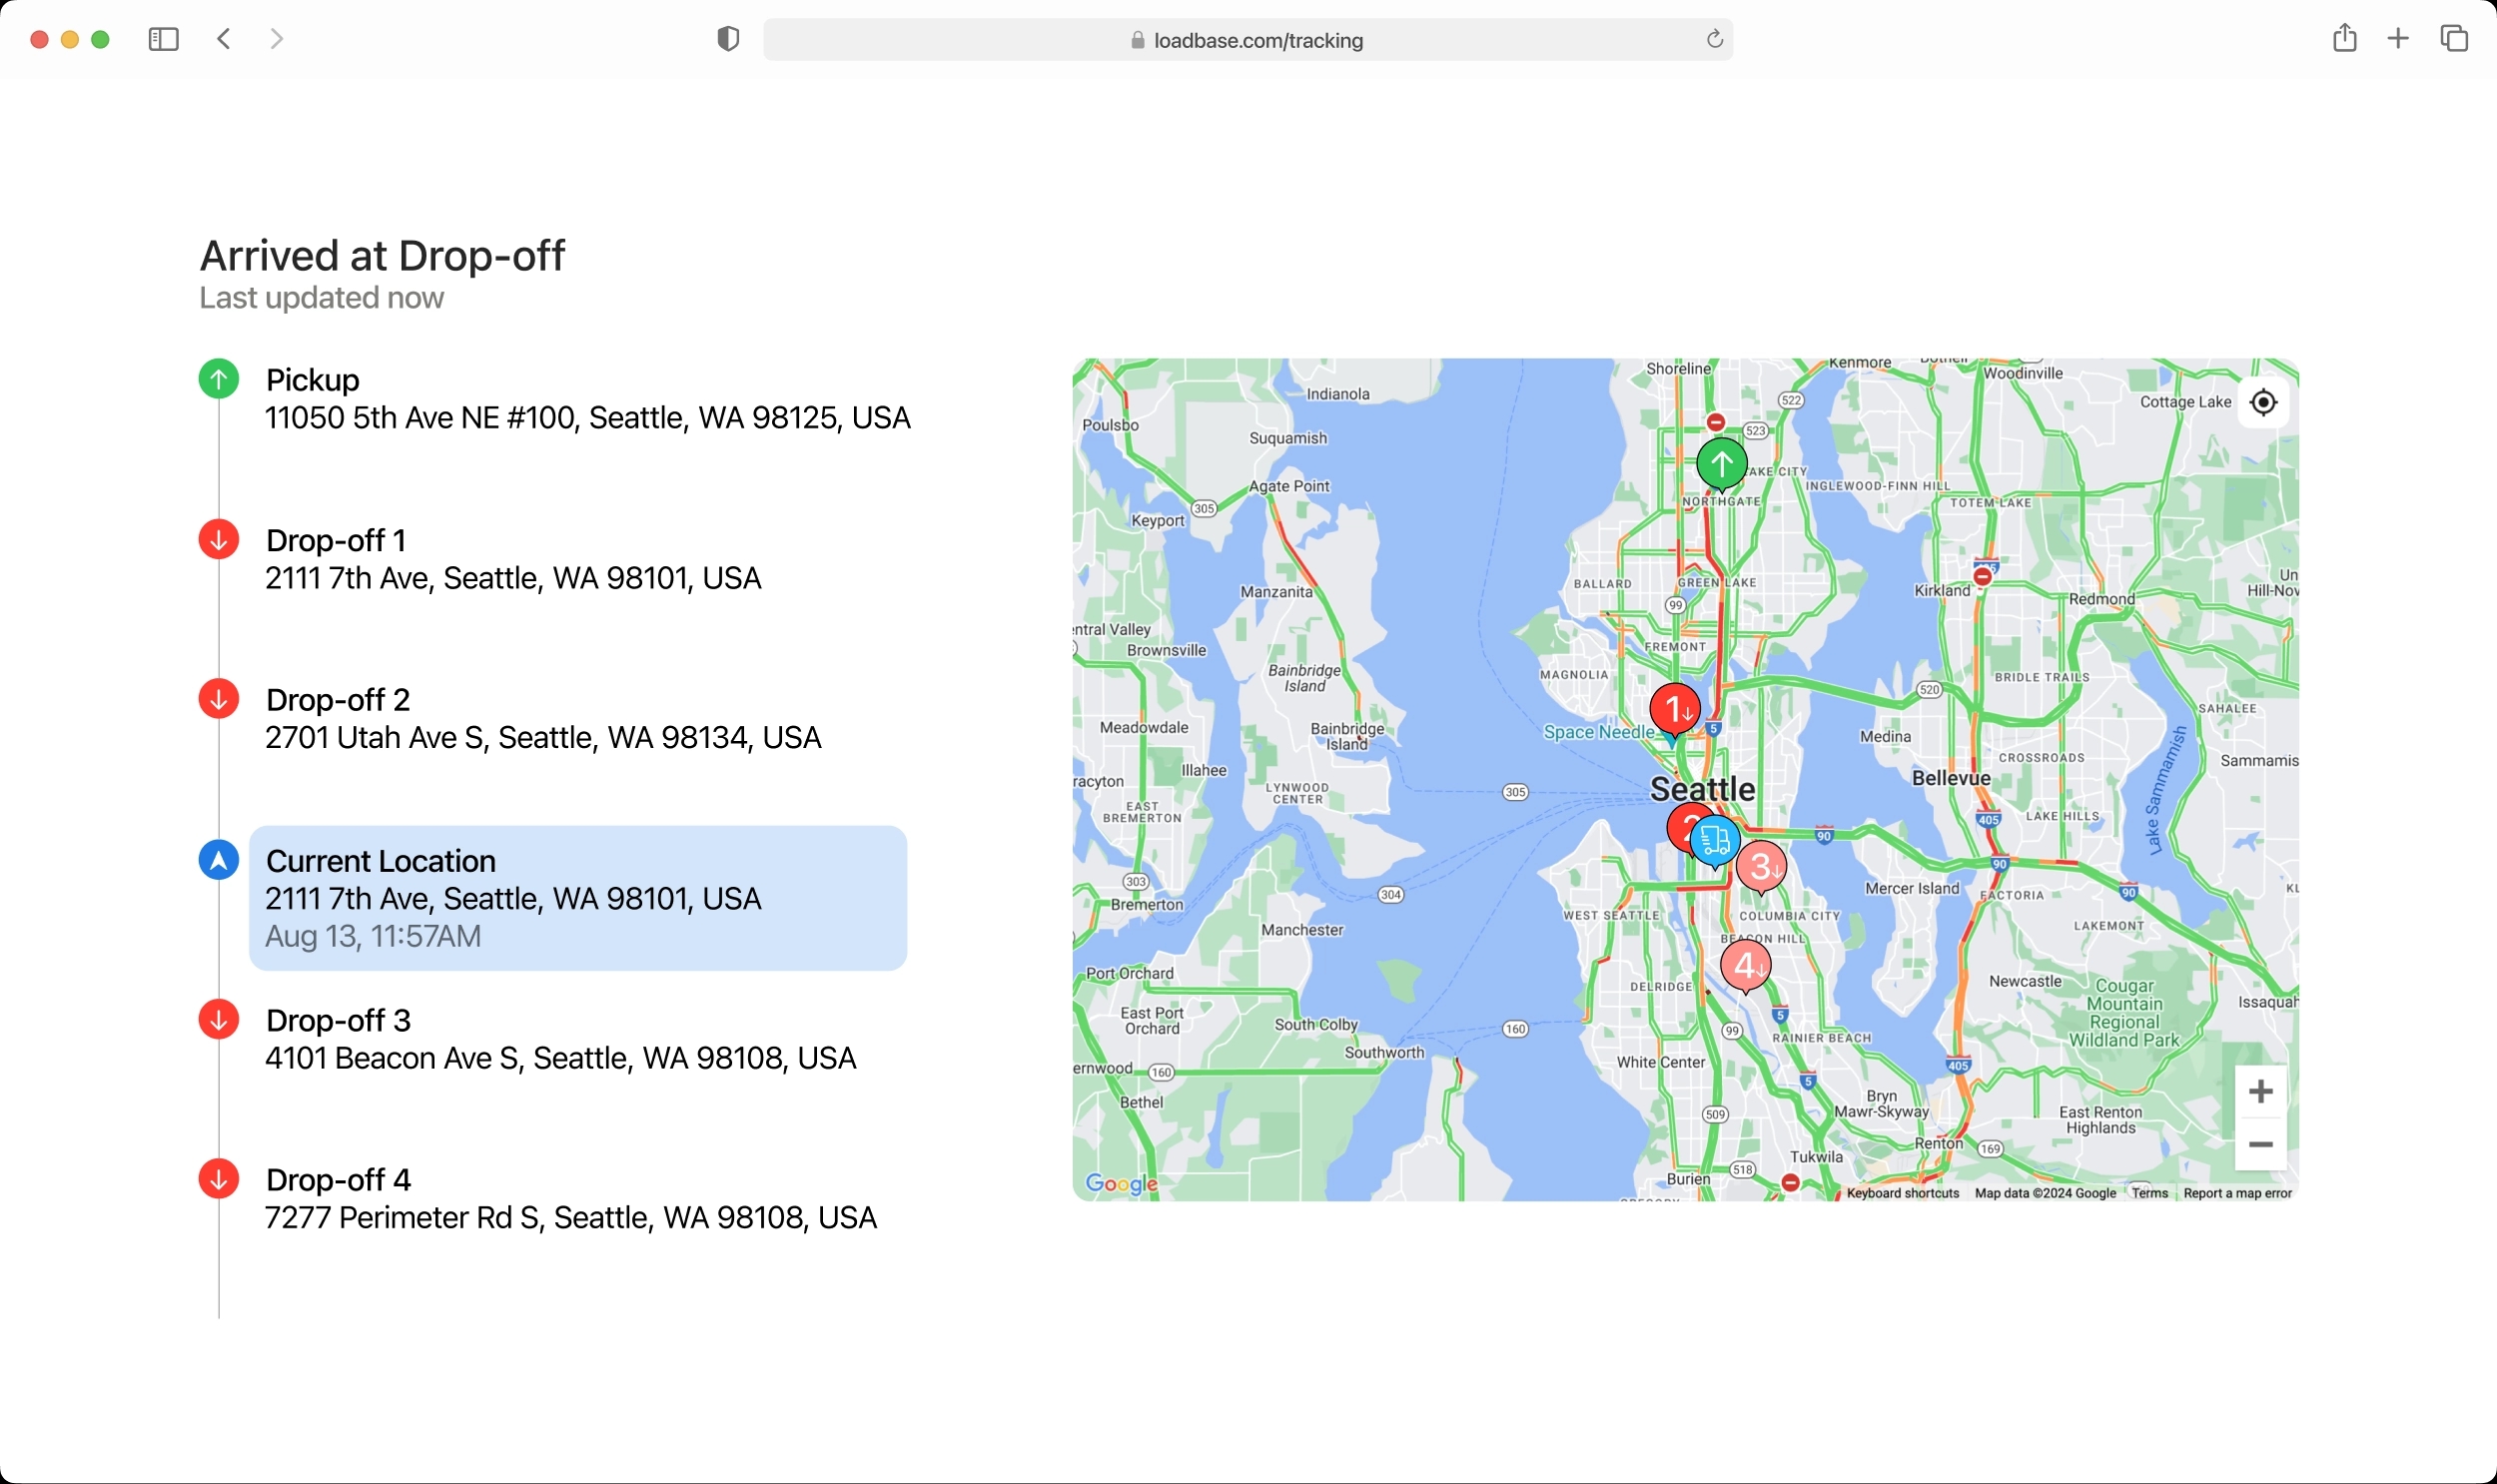This screenshot has width=2497, height=1484.
Task: Click the Space Needle label on map
Action: [x=1599, y=732]
